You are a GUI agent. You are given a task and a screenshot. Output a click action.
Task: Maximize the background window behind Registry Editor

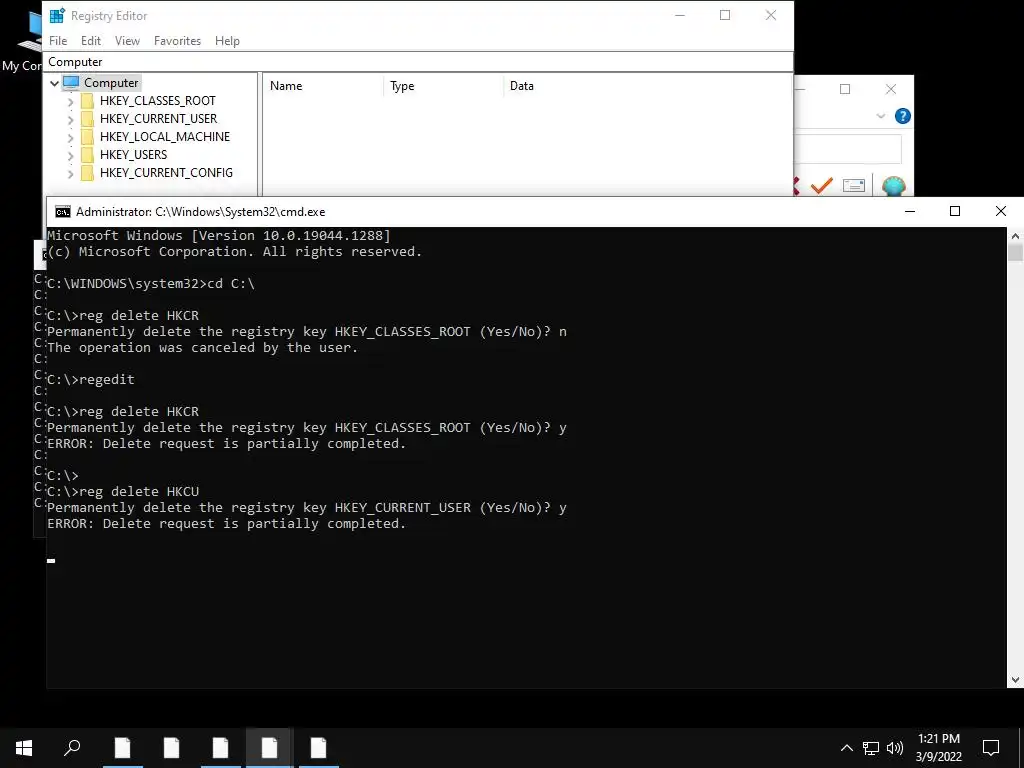(x=845, y=89)
